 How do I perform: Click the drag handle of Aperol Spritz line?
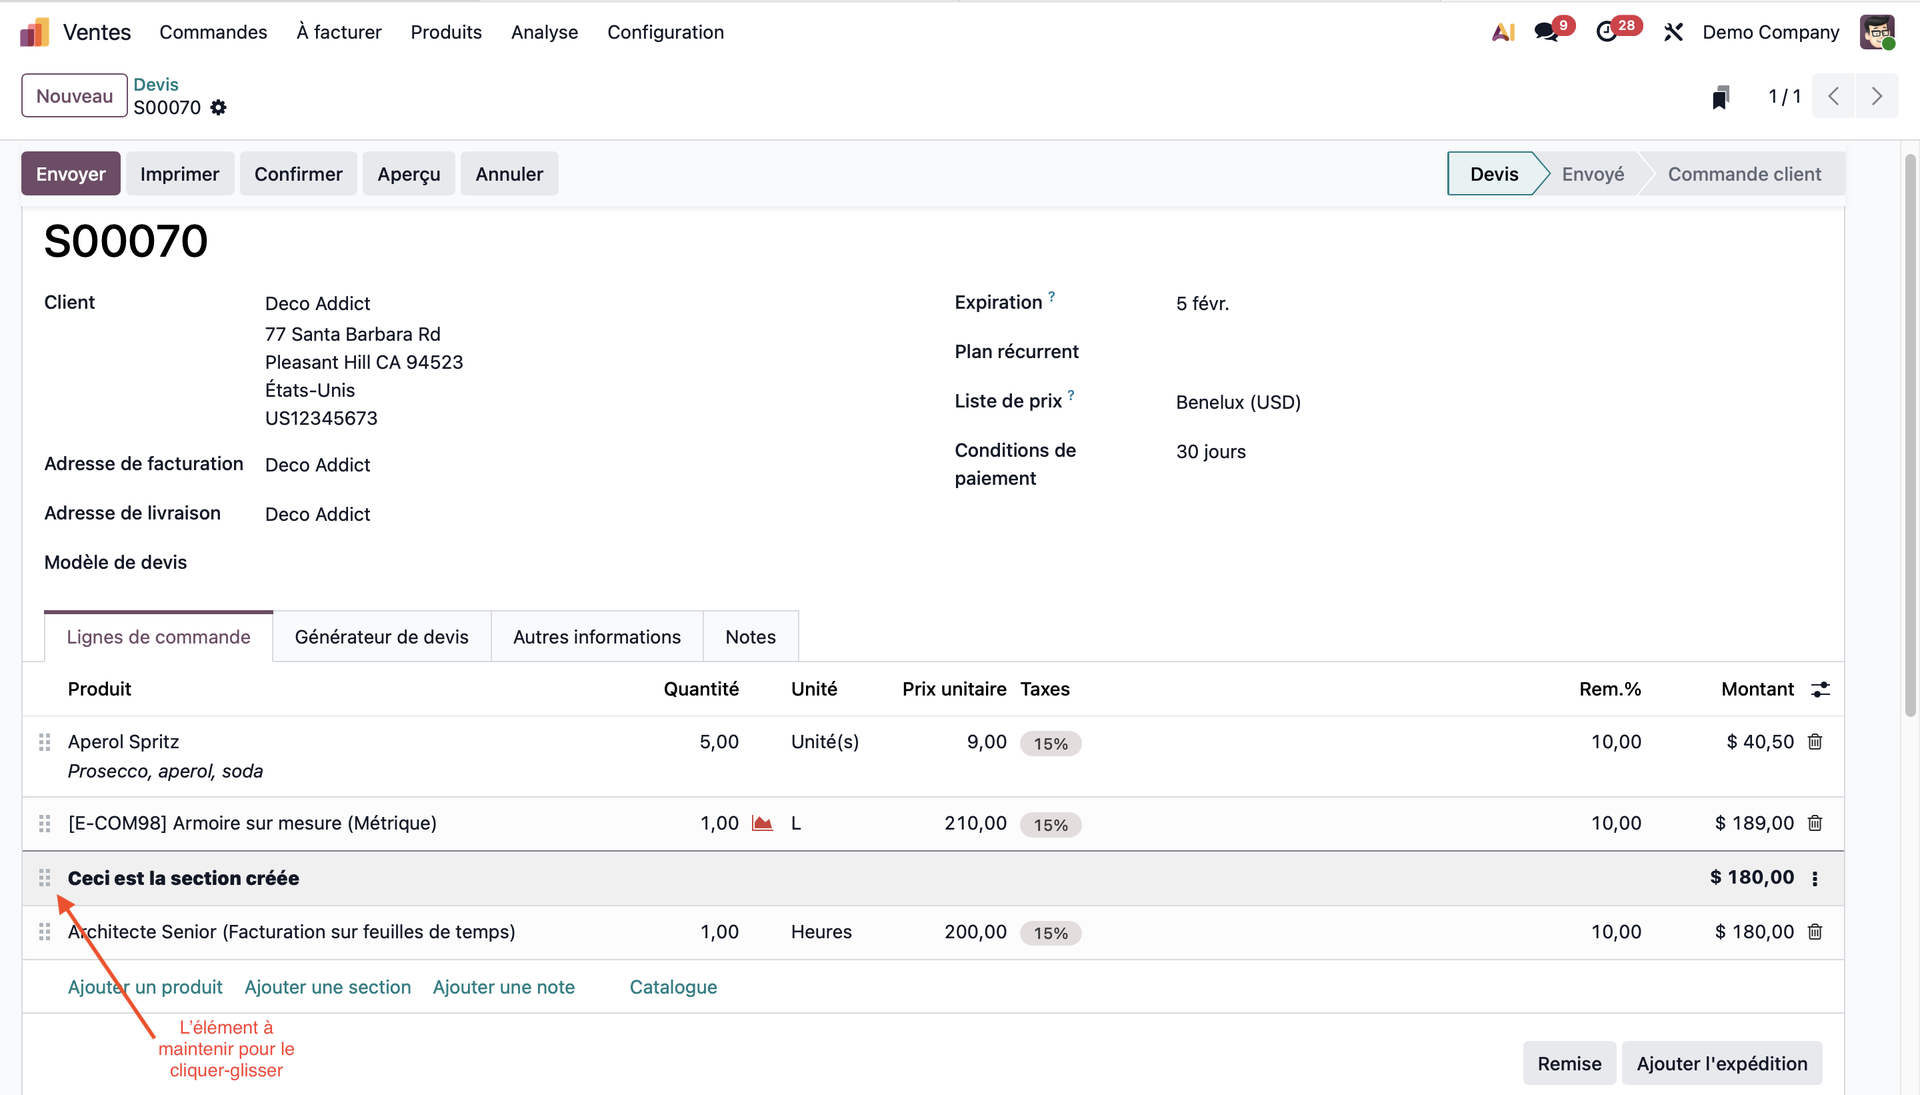(44, 742)
